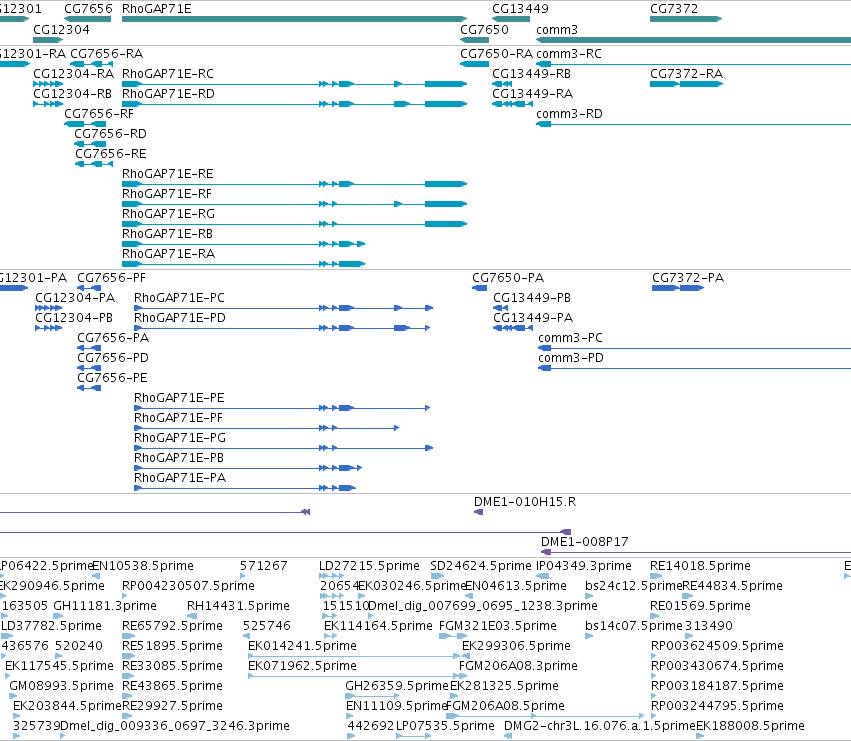The image size is (851, 741).
Task: Select transcript RhoGAP71E-RD
Action: point(294,104)
